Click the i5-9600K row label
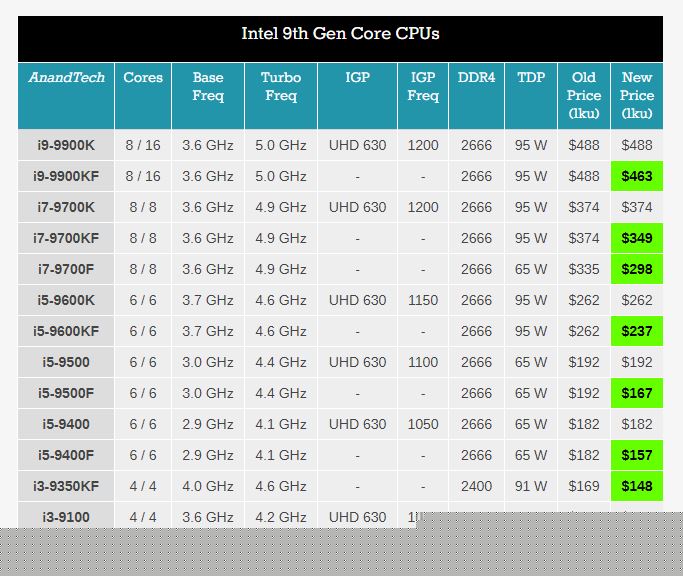 66,300
